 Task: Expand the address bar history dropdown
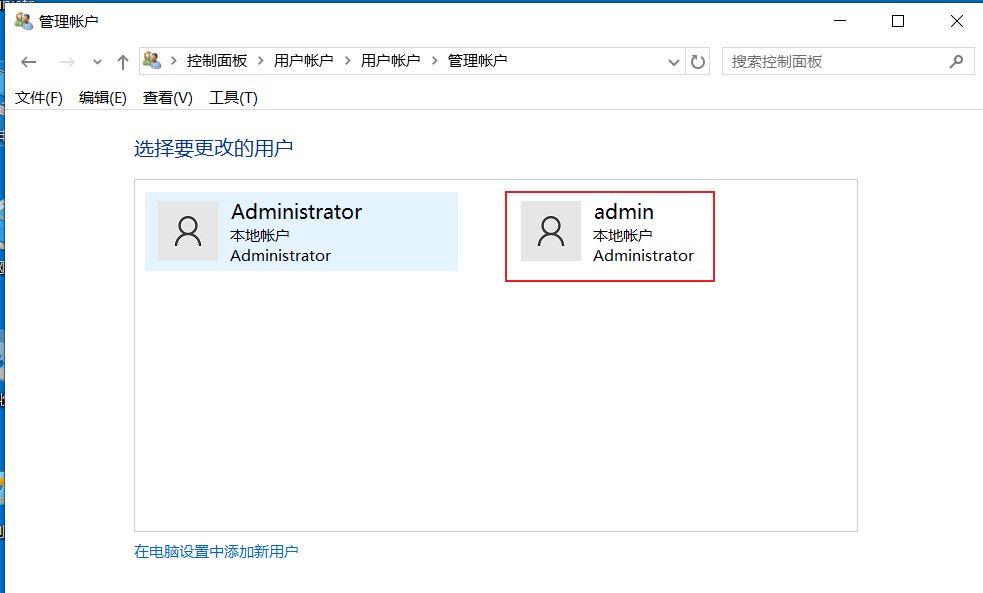point(674,62)
